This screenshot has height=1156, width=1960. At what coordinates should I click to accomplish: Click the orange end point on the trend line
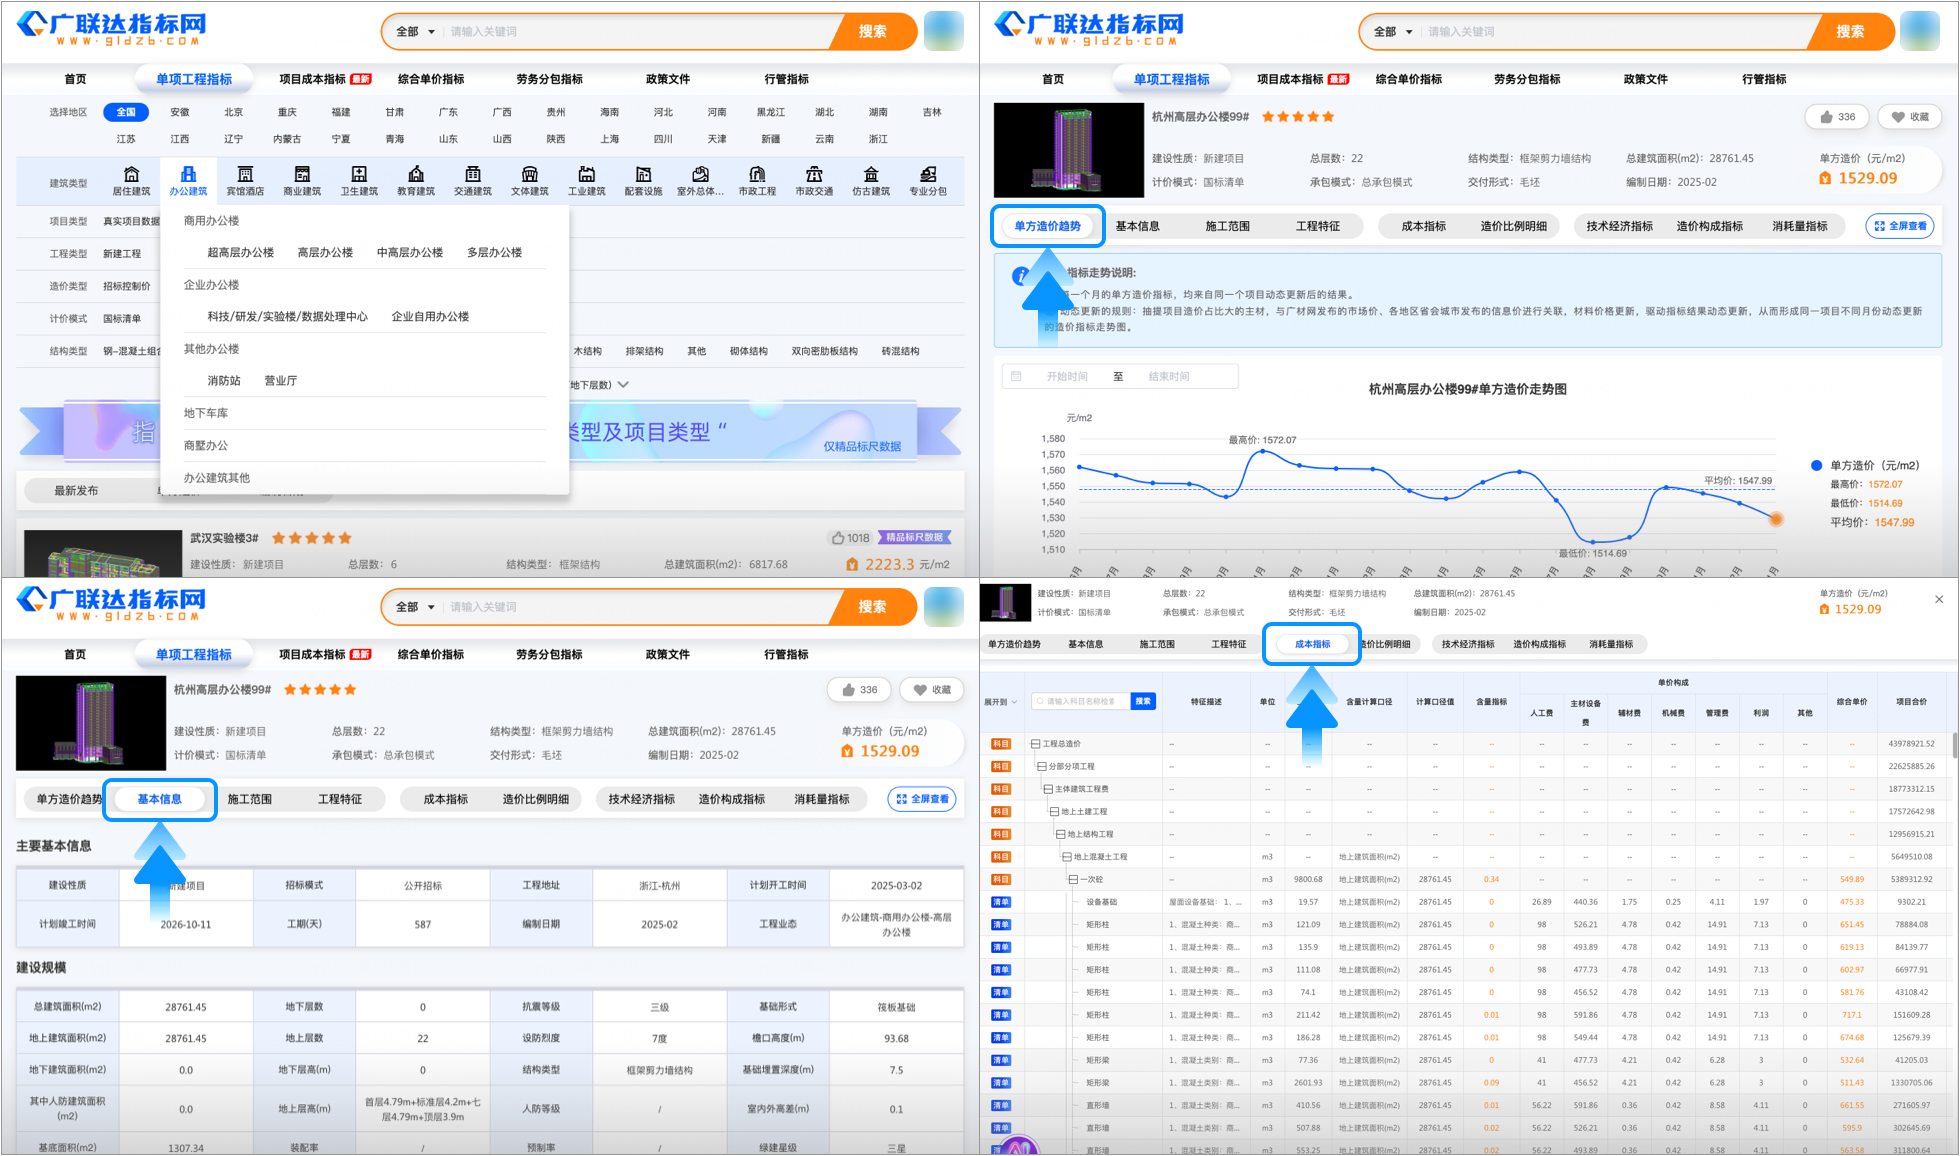click(x=1776, y=519)
